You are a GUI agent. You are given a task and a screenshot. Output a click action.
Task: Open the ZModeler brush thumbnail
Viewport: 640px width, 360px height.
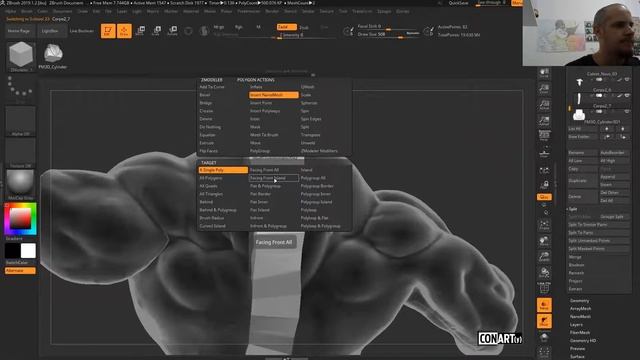coord(20,56)
